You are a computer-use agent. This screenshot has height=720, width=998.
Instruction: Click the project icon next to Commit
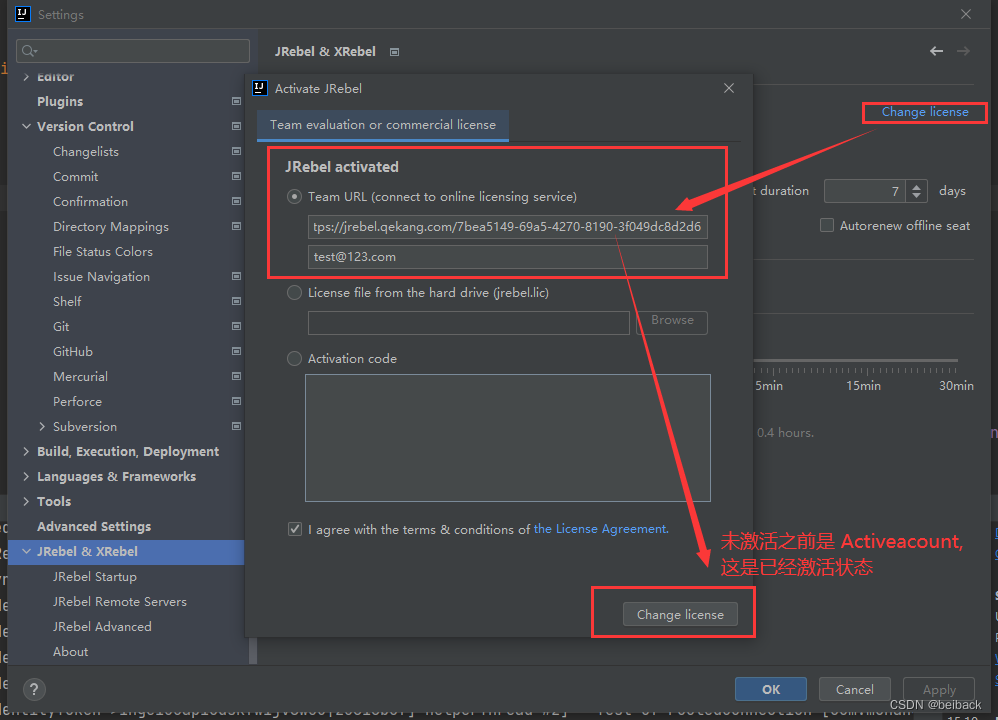pos(236,176)
